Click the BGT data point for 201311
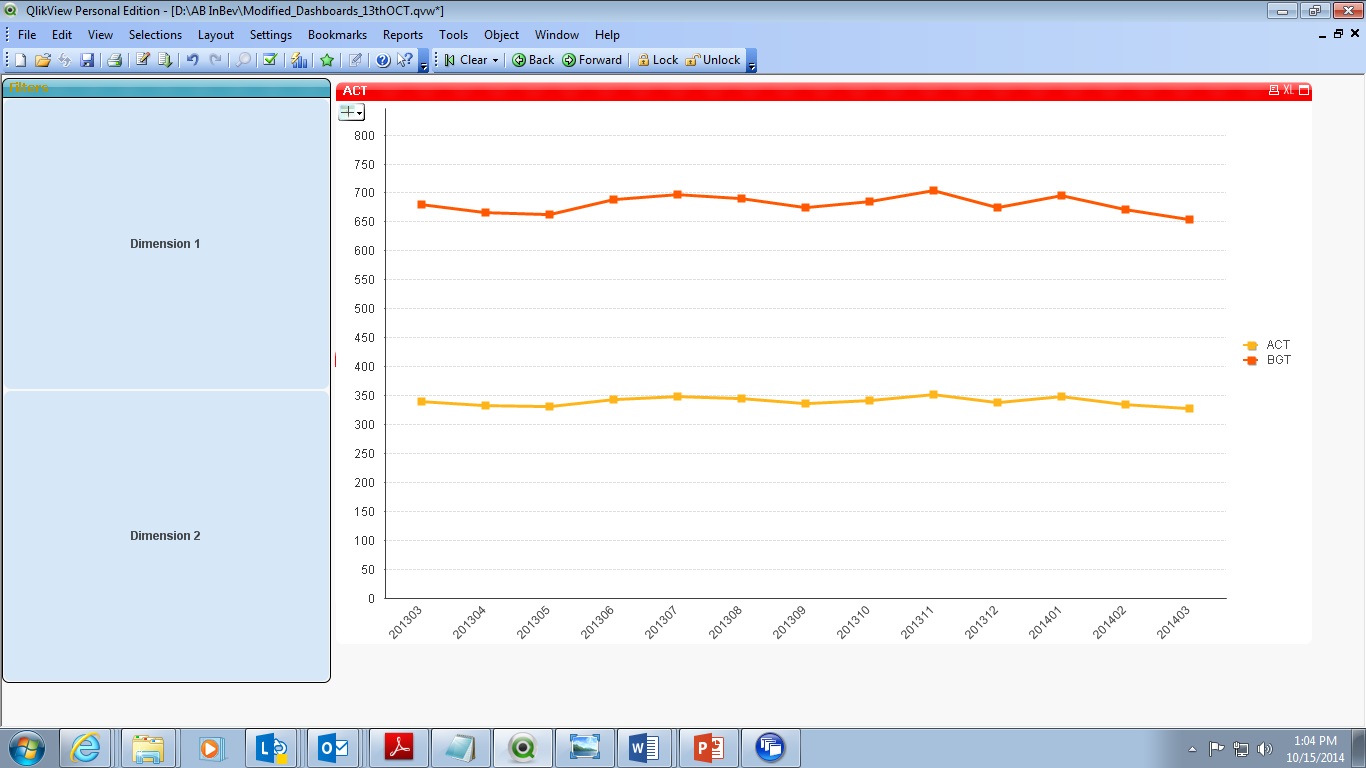Screen dimensions: 1366x768 pos(933,190)
